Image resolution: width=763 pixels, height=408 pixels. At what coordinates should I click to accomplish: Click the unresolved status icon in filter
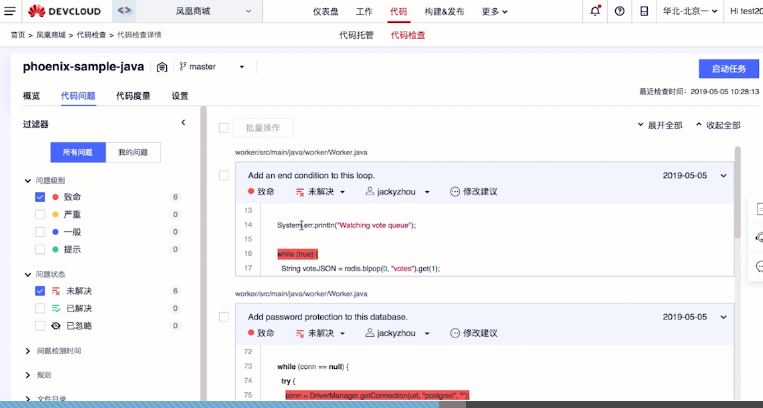[56, 291]
